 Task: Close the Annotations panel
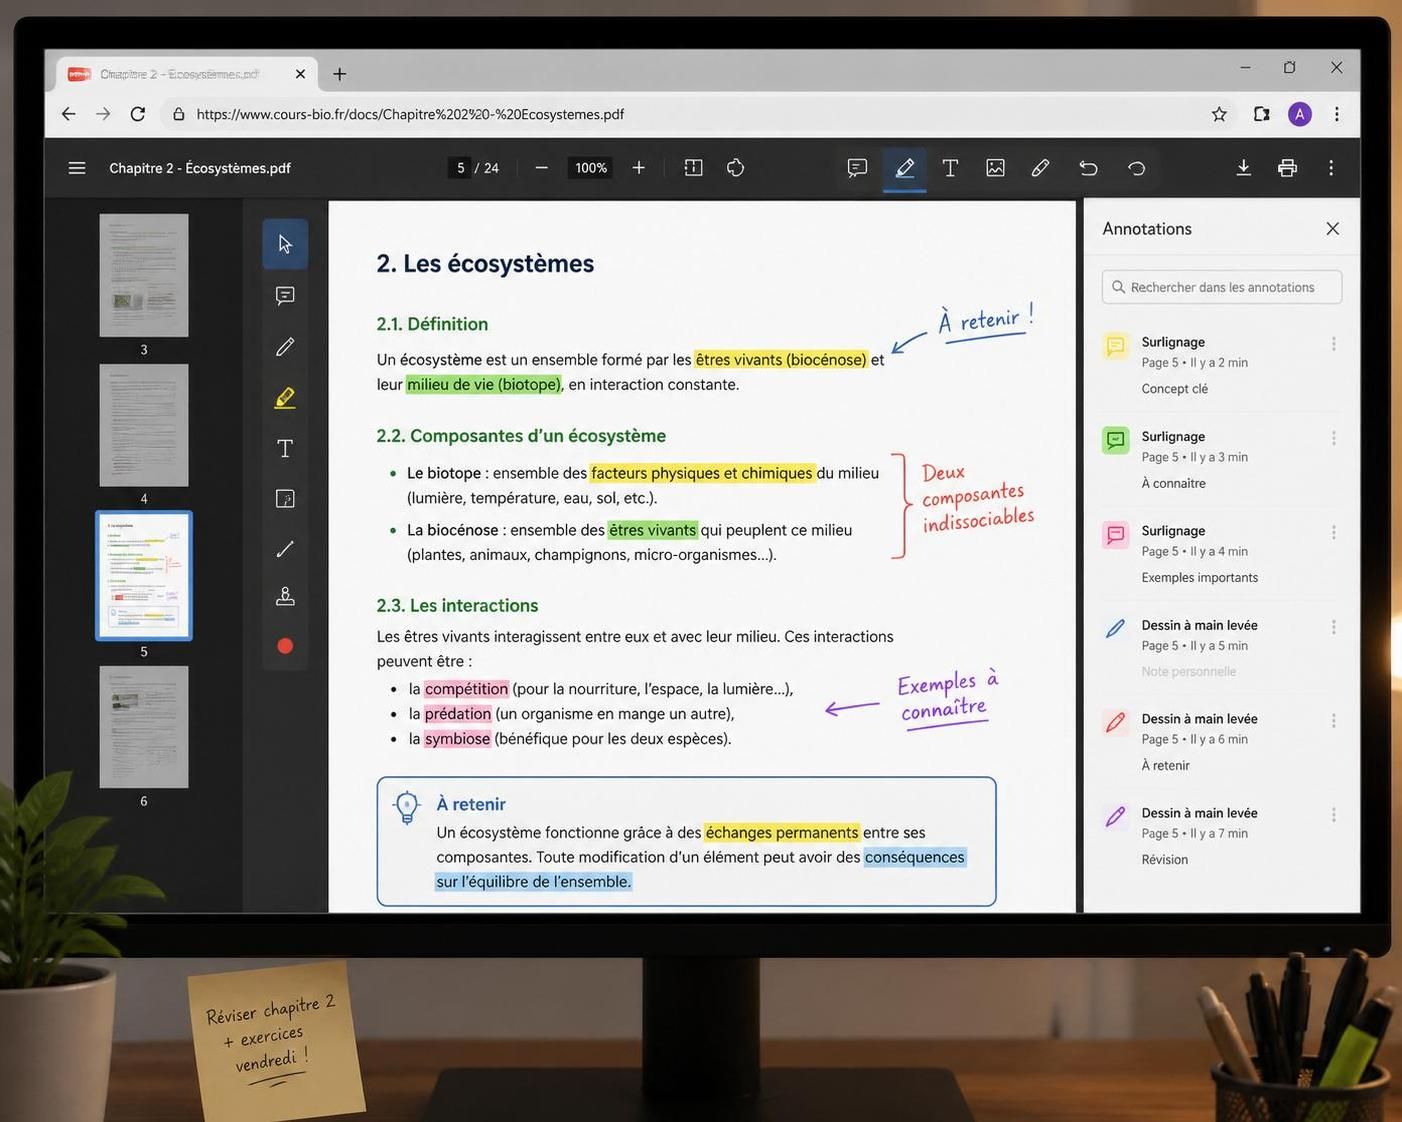(x=1332, y=229)
